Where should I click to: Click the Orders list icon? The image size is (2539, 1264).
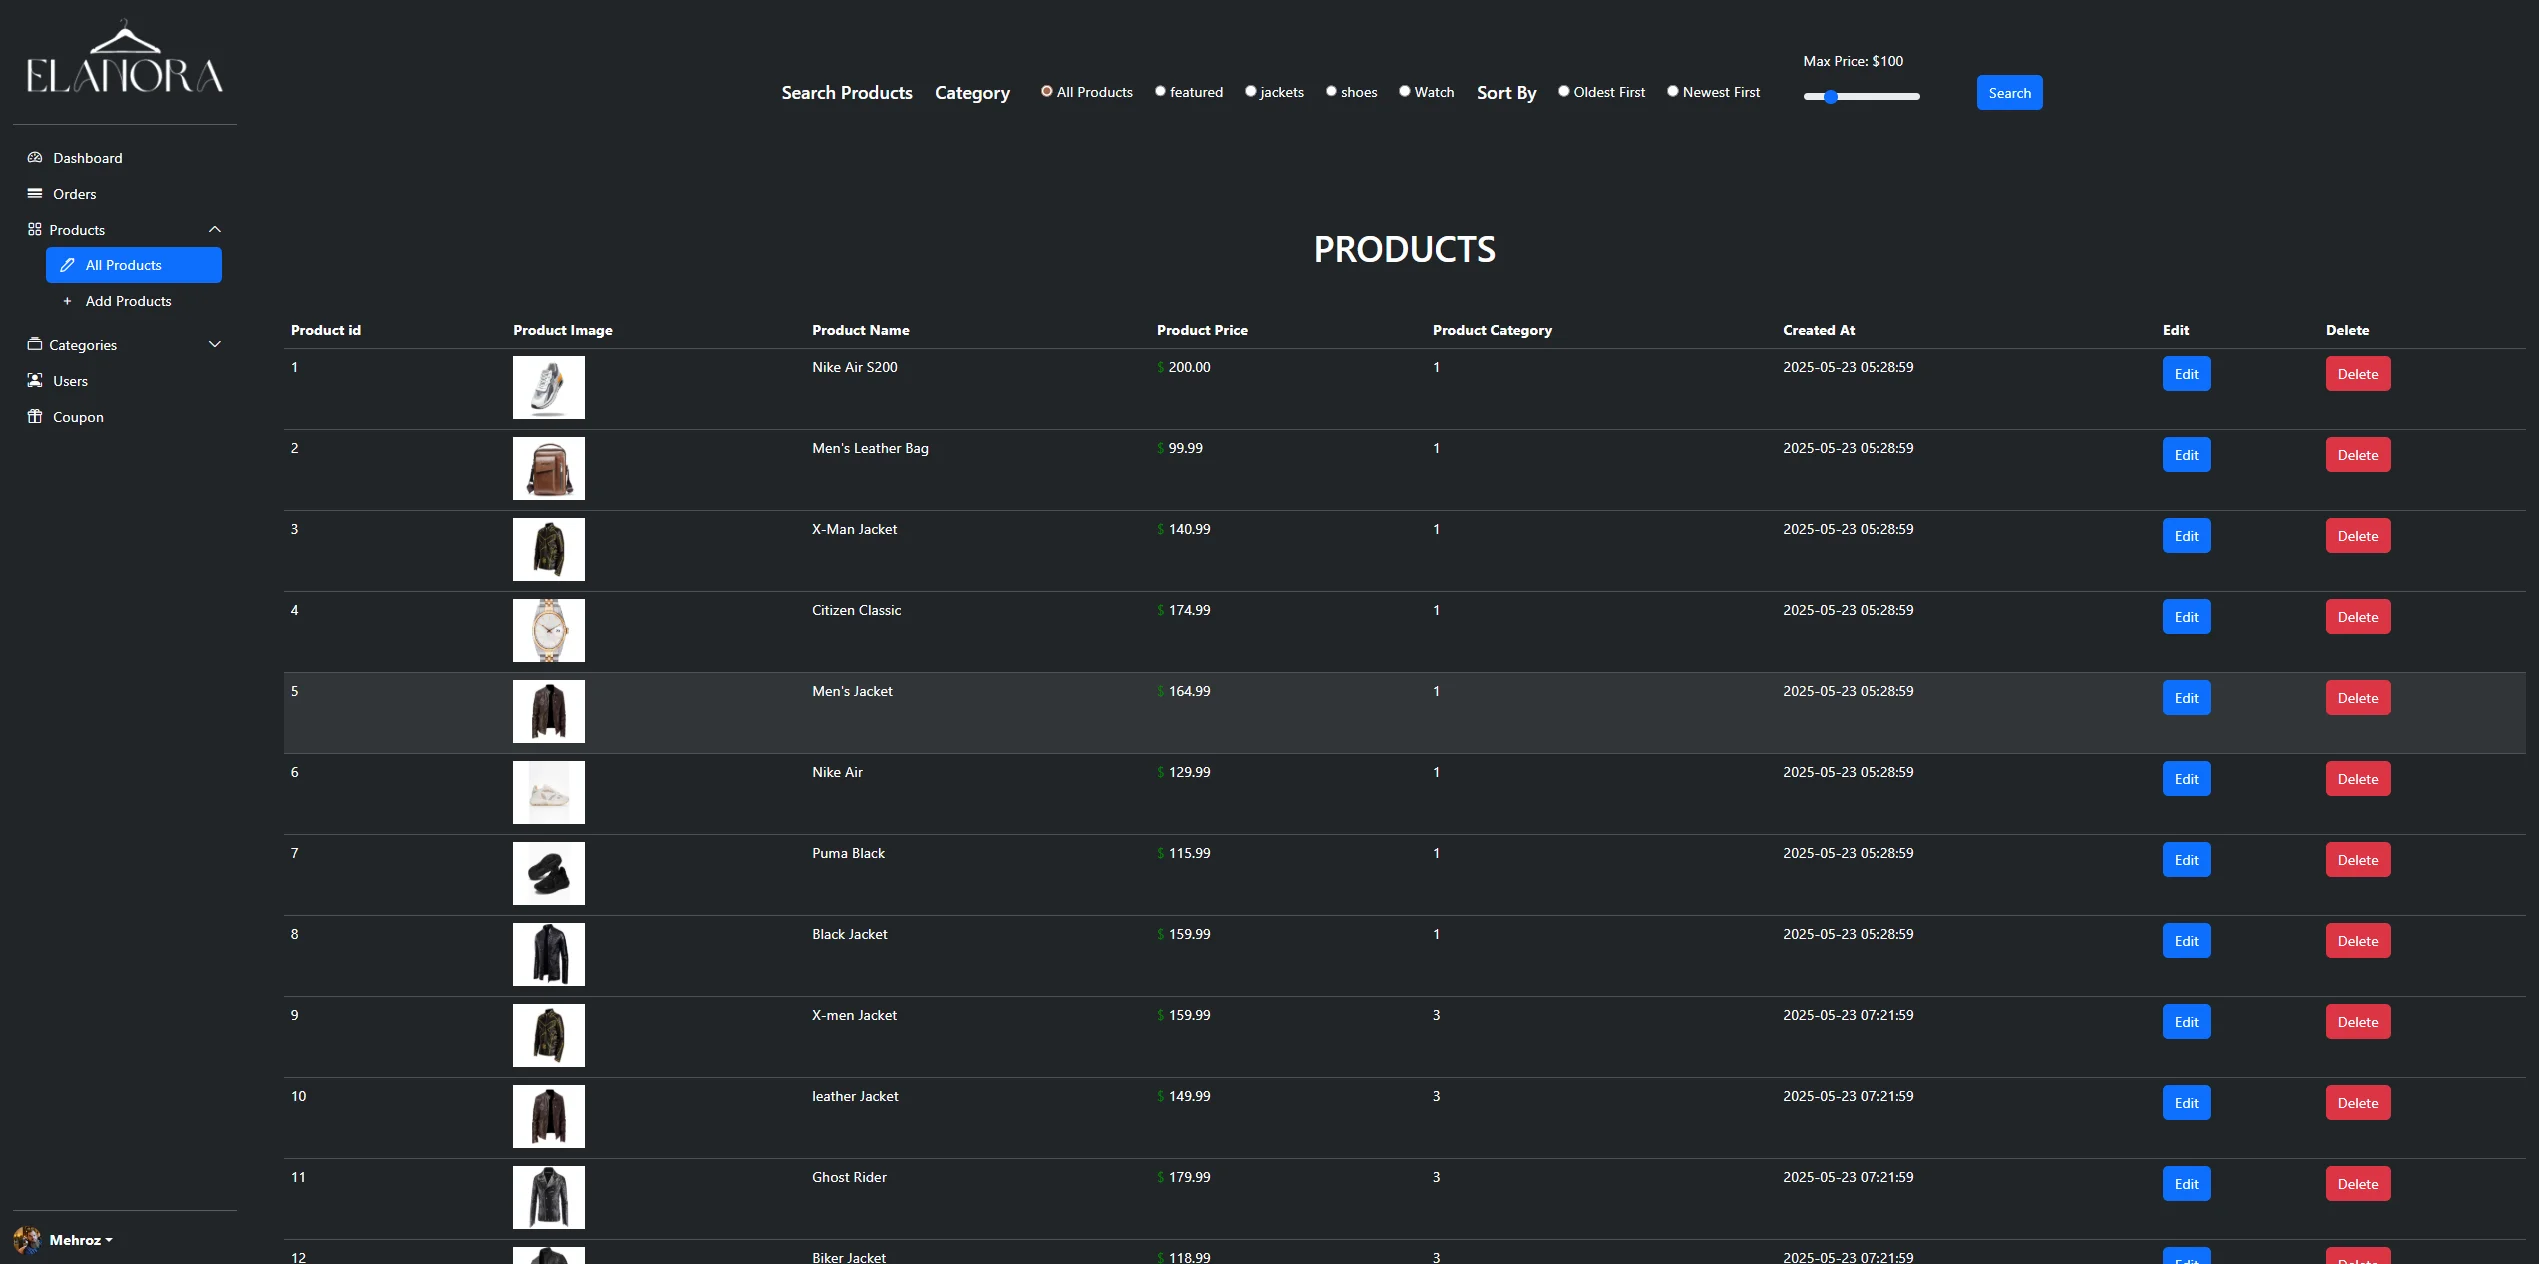point(35,194)
